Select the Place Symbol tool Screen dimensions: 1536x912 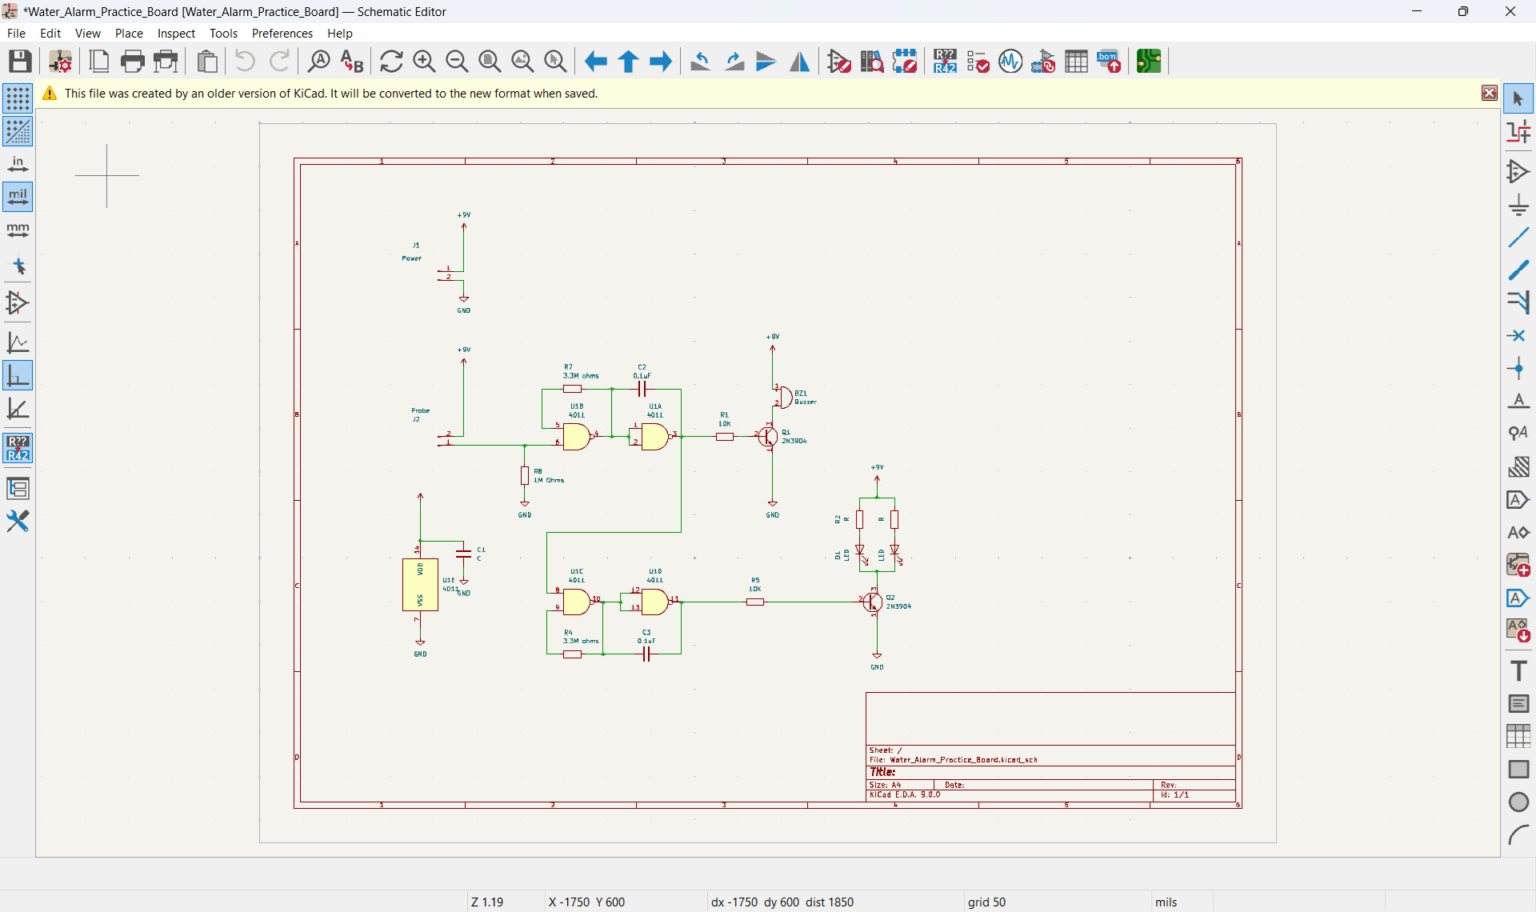[1518, 171]
